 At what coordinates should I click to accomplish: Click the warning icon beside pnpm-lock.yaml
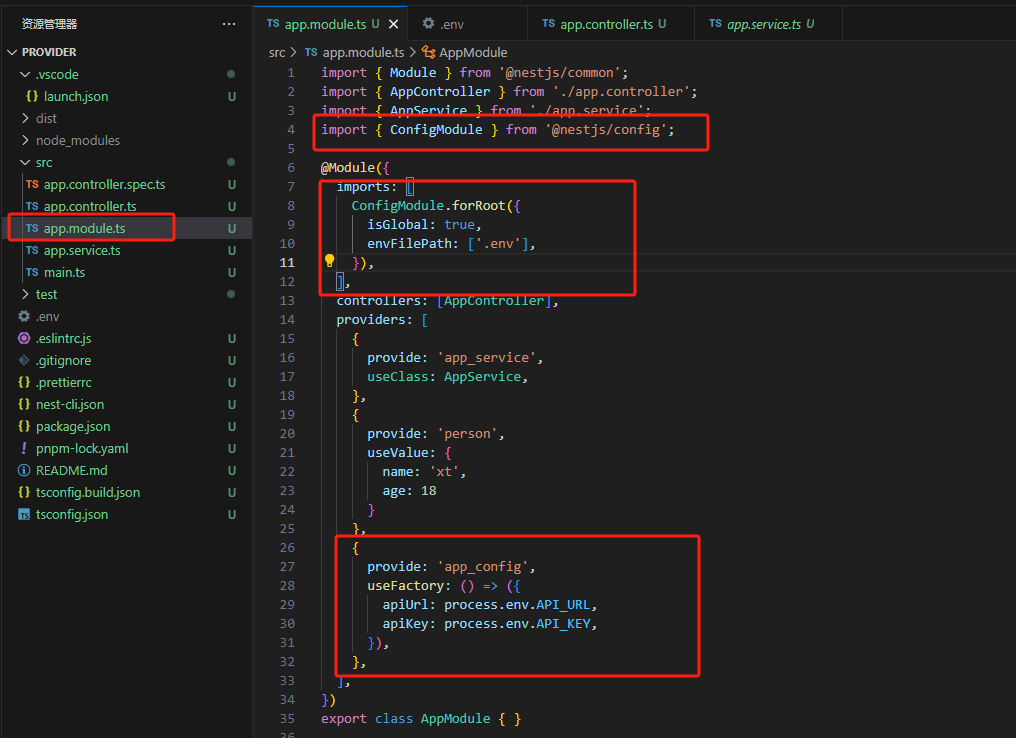24,448
